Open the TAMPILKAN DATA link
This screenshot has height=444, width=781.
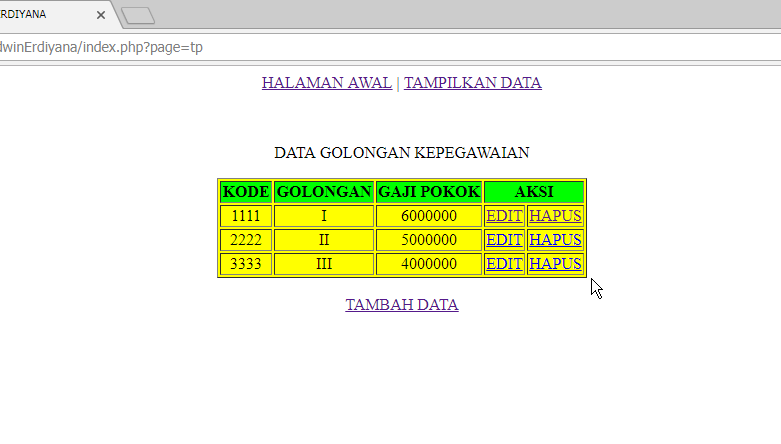473,83
